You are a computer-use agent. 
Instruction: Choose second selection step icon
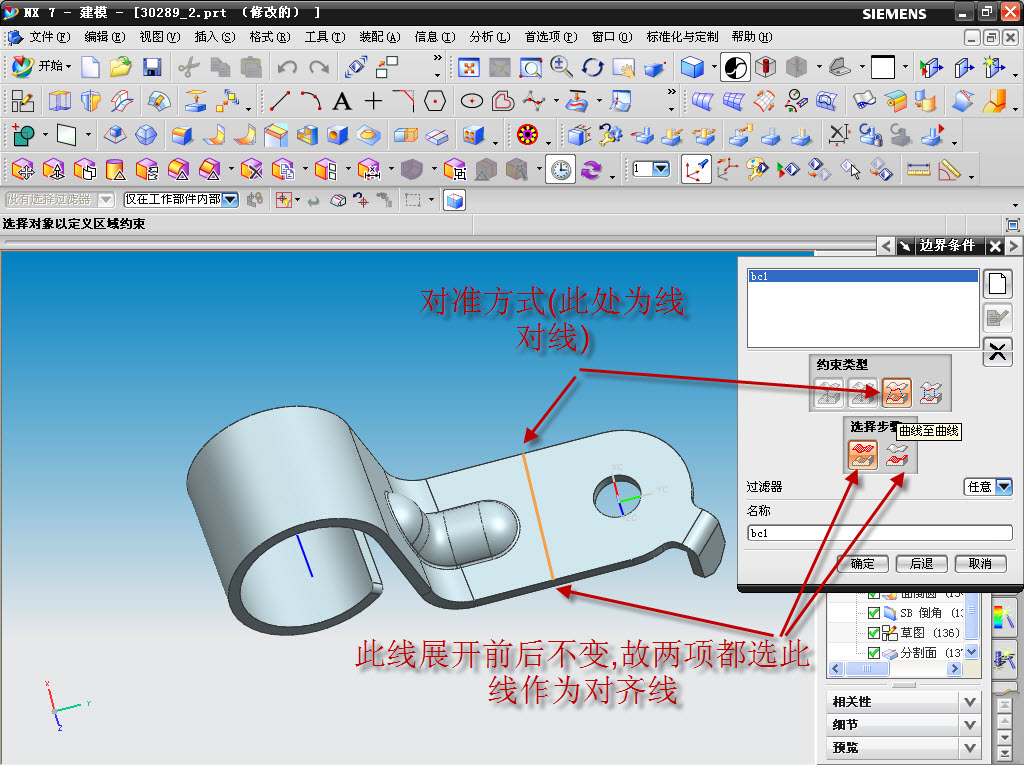tap(897, 455)
